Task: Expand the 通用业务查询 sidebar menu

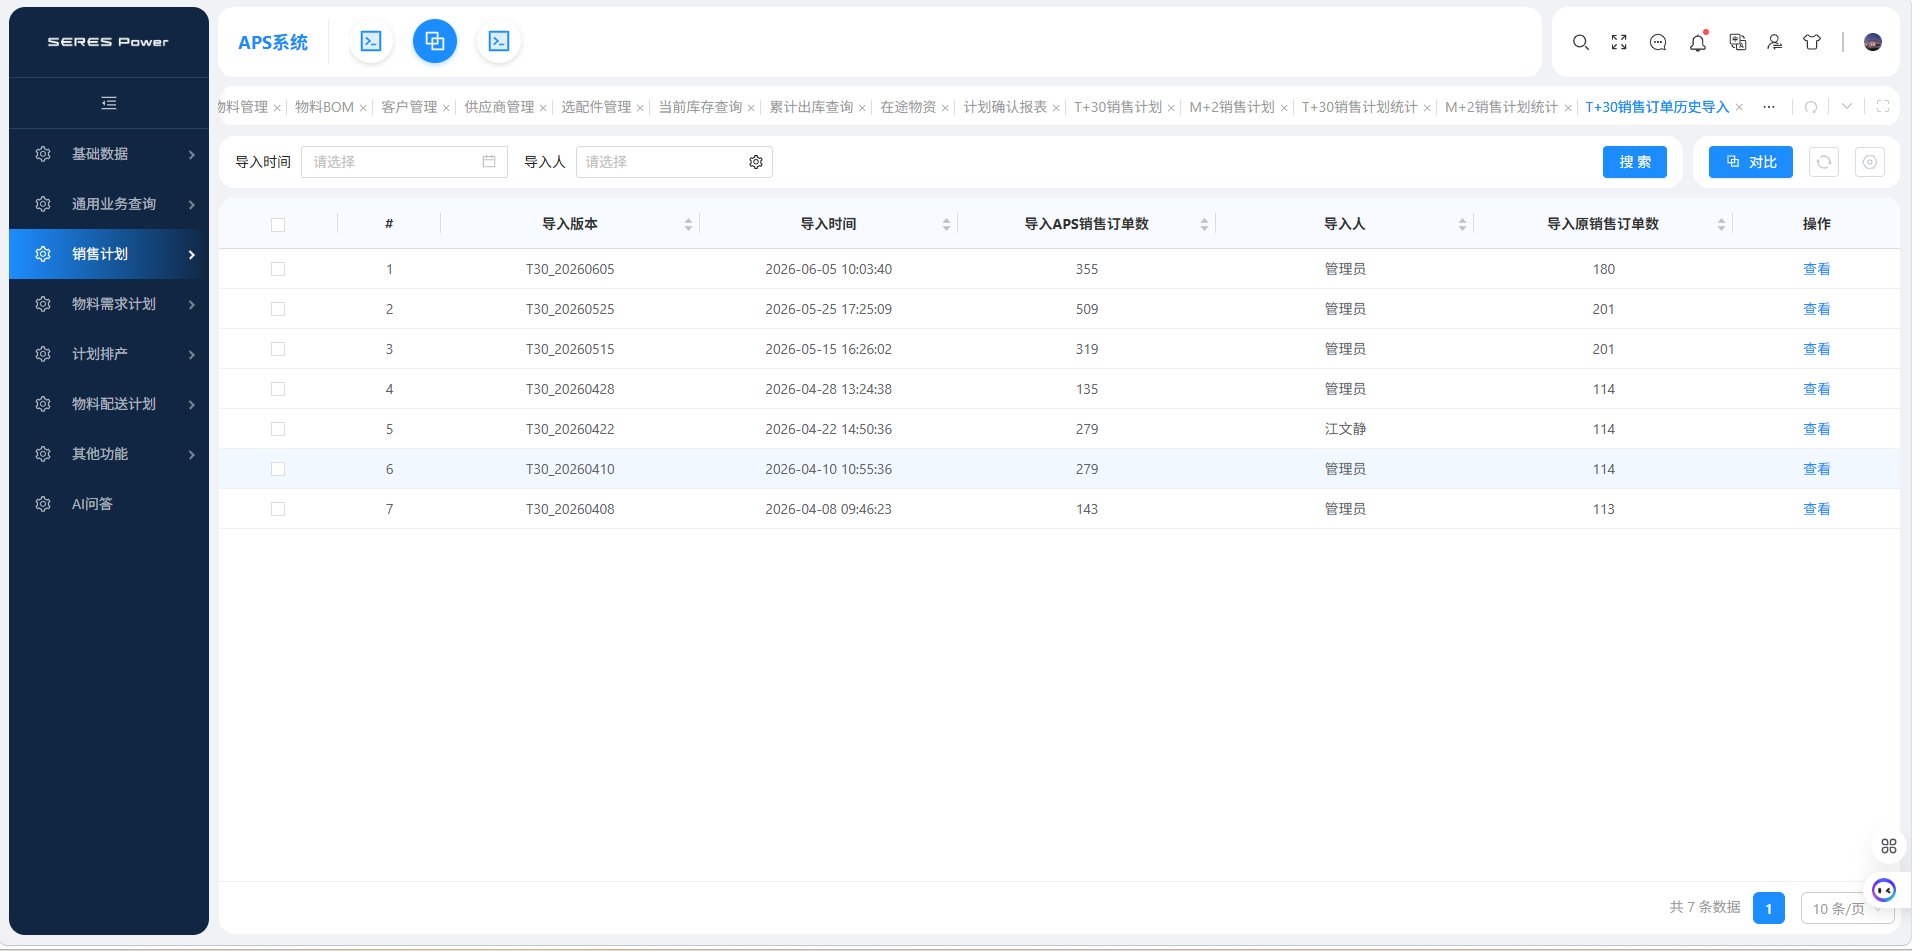Action: click(x=109, y=204)
